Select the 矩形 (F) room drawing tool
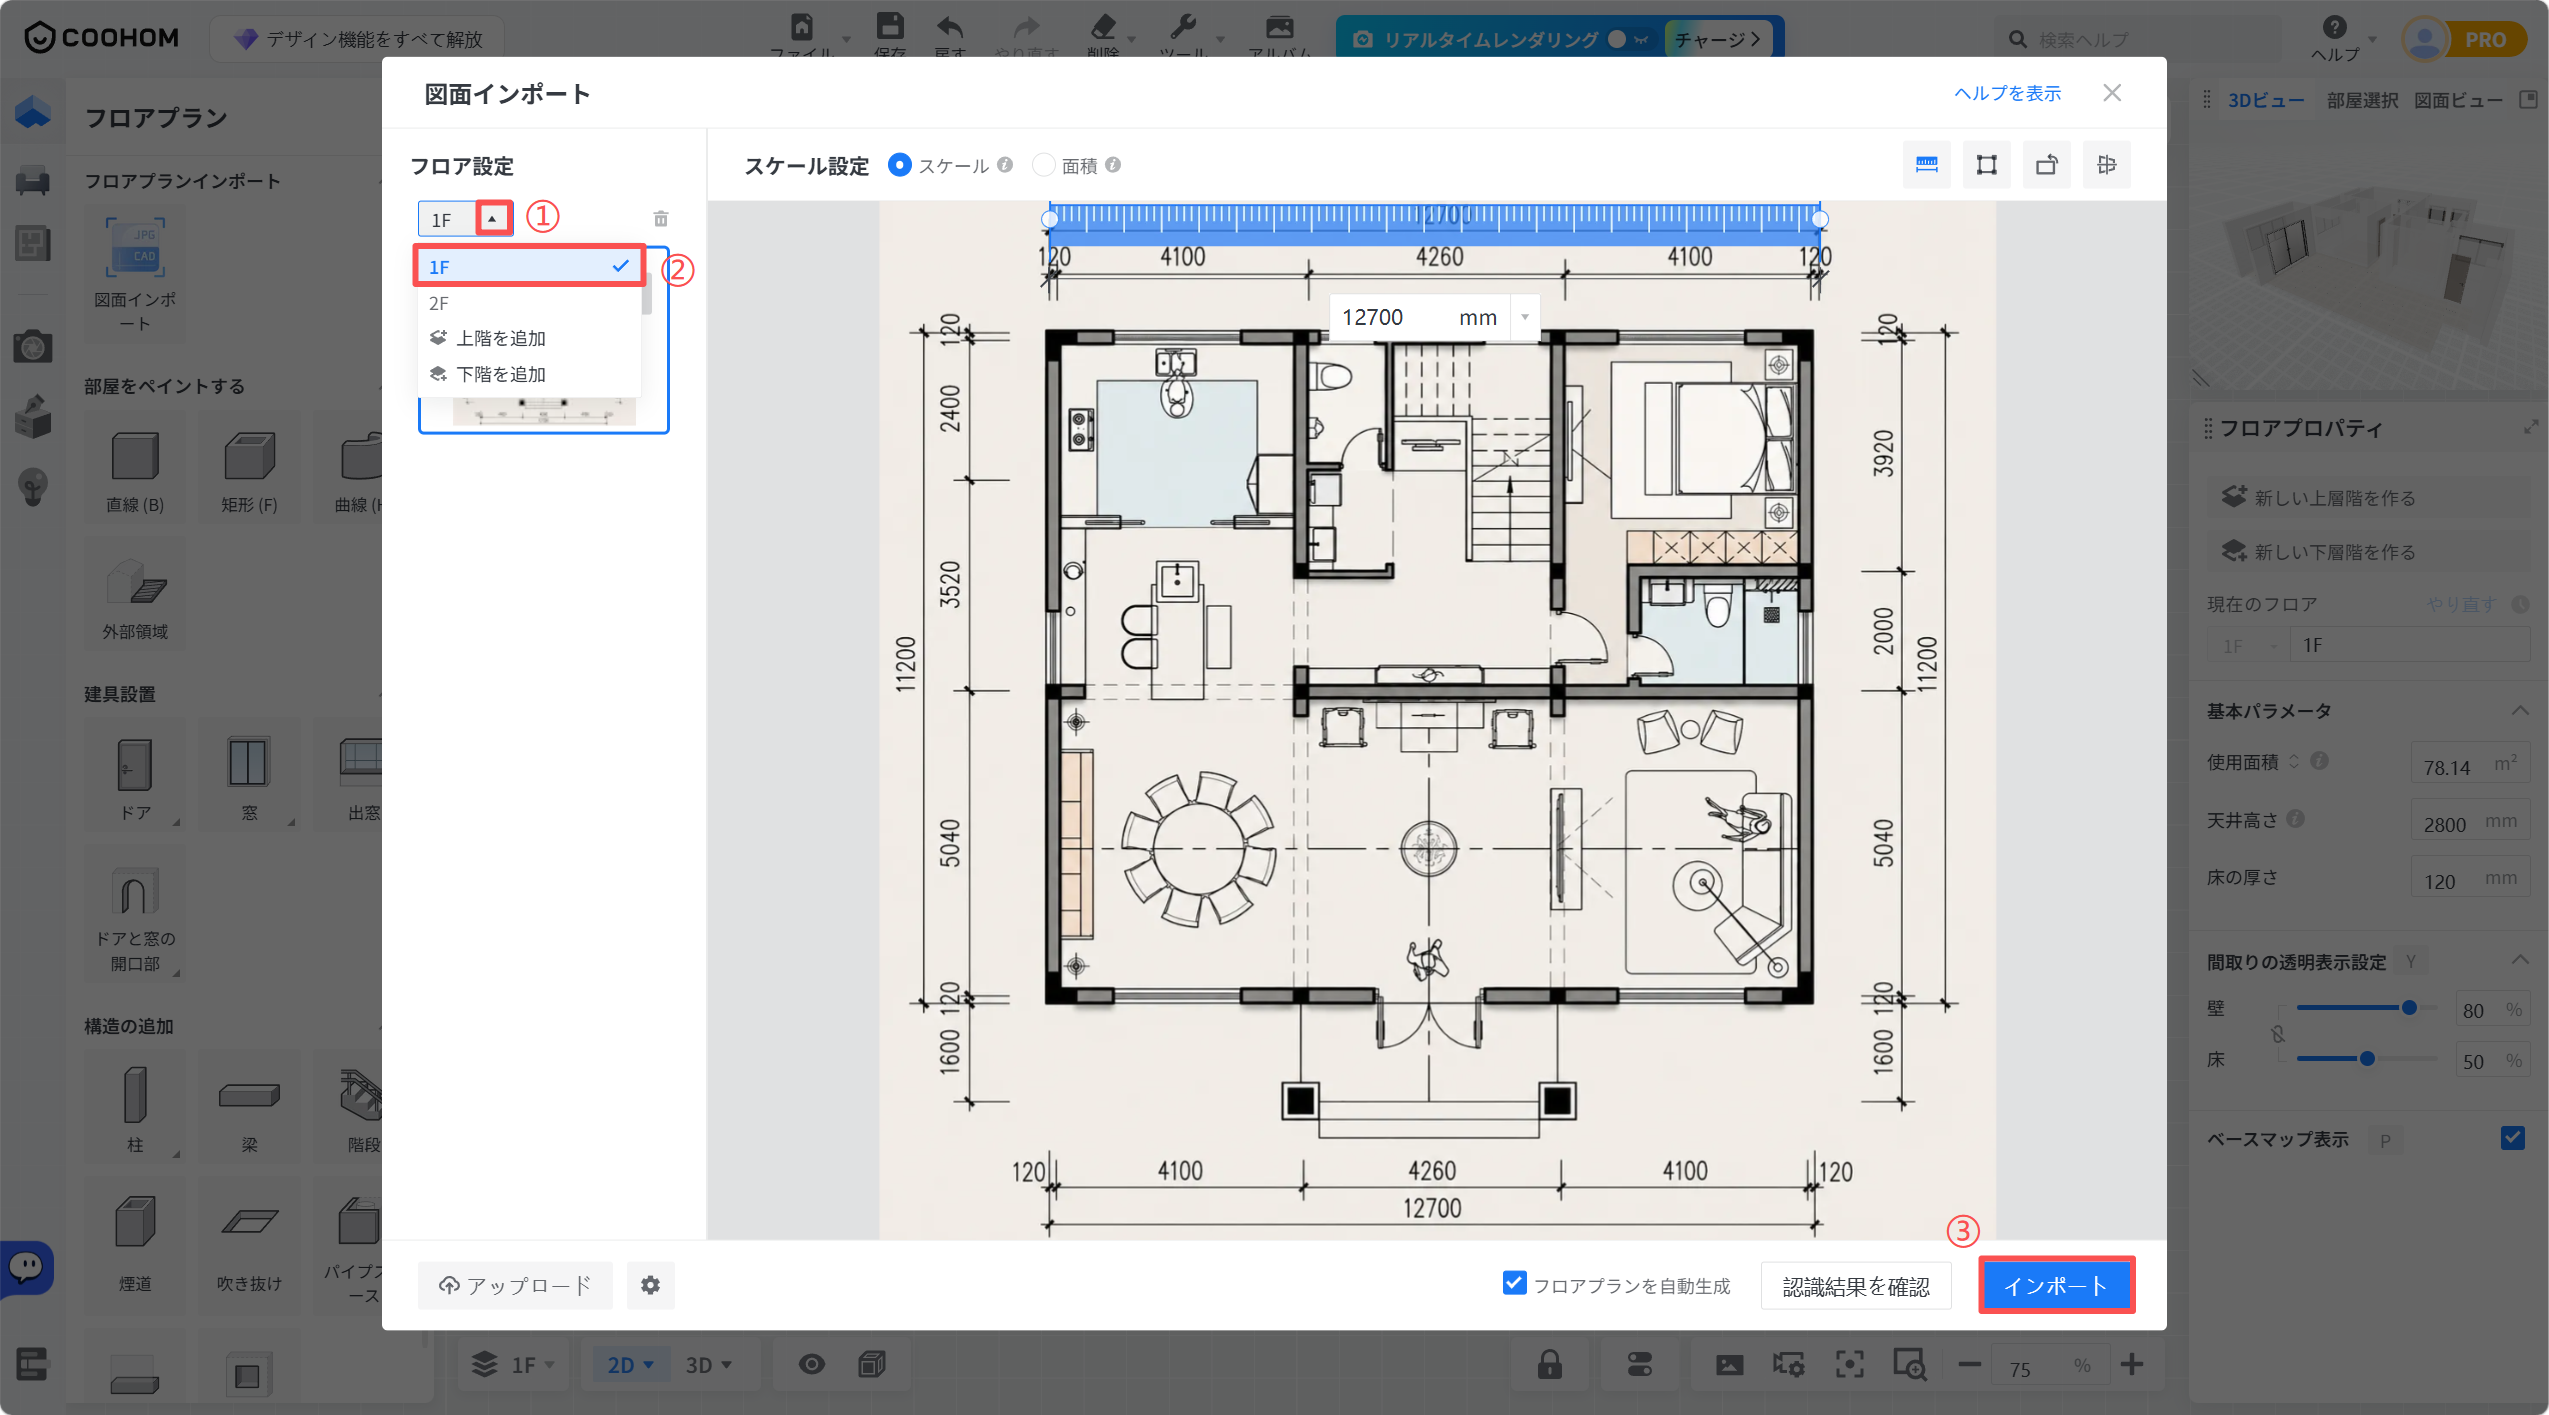This screenshot has width=2549, height=1415. click(x=249, y=470)
